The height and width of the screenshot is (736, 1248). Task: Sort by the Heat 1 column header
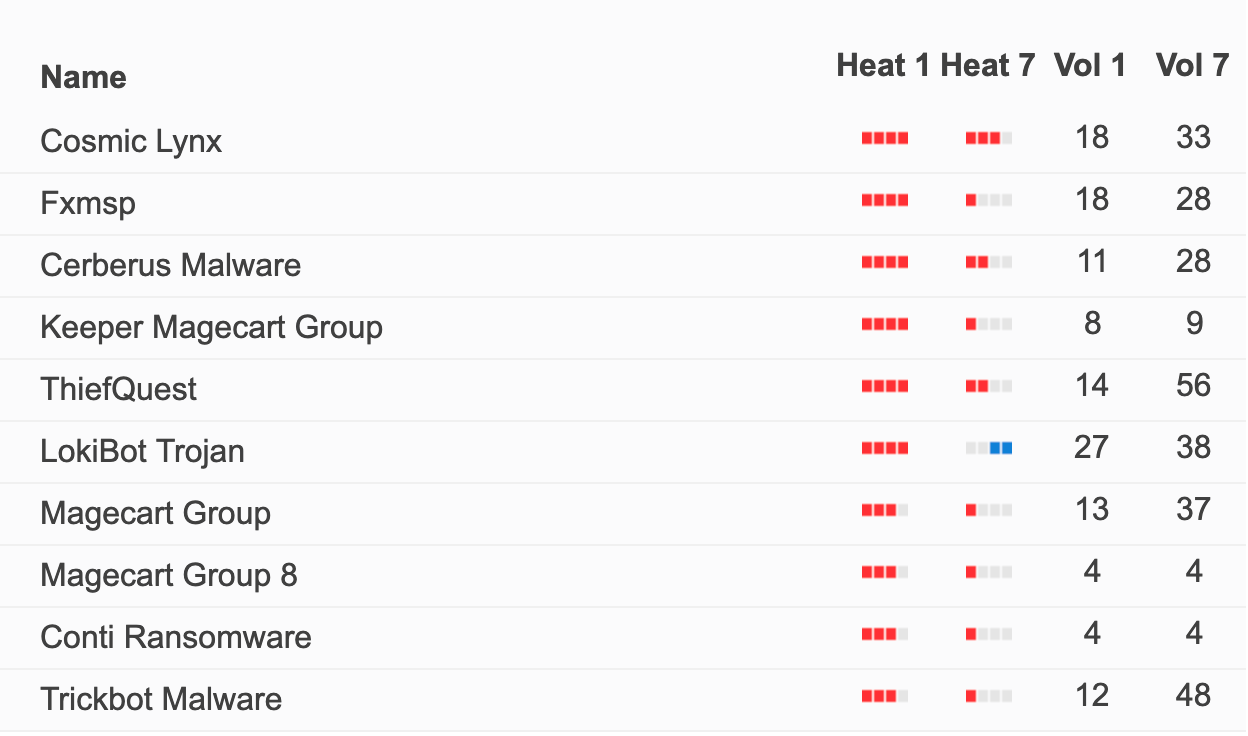pos(883,66)
